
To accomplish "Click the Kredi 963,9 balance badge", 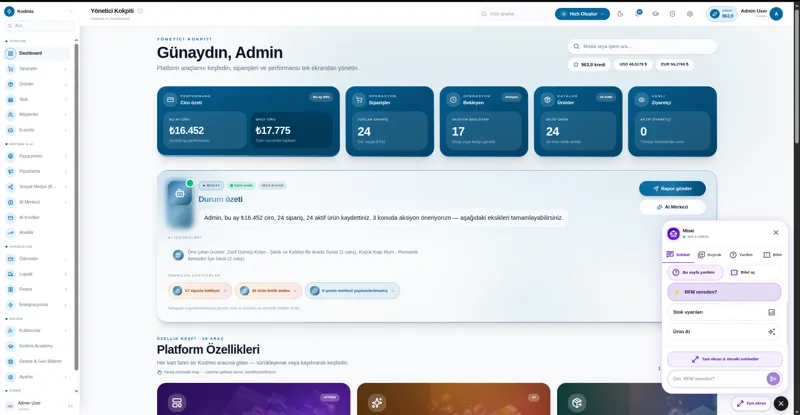I will coord(721,14).
